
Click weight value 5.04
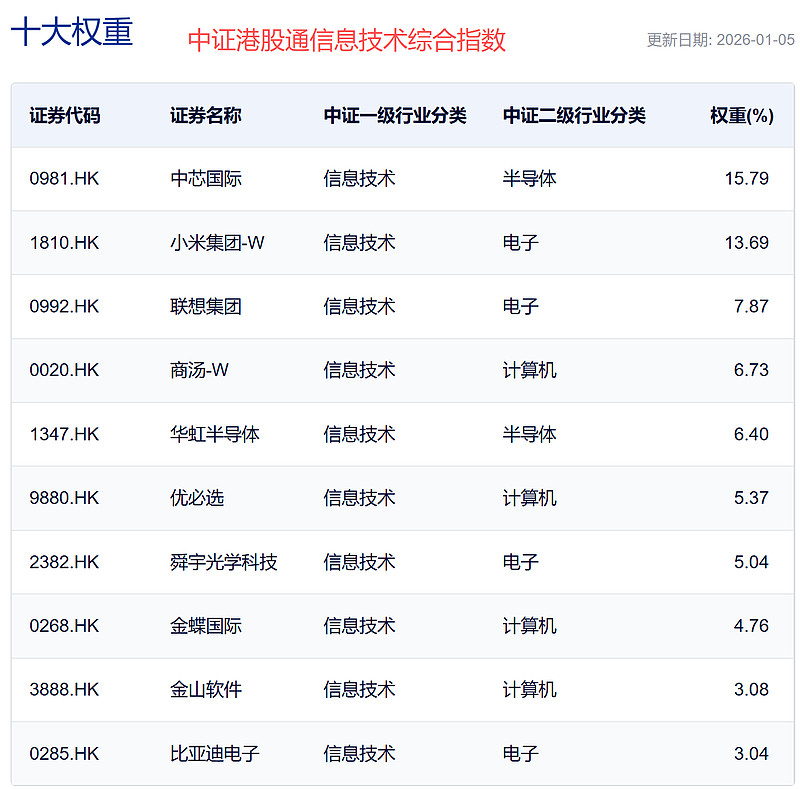[751, 562]
